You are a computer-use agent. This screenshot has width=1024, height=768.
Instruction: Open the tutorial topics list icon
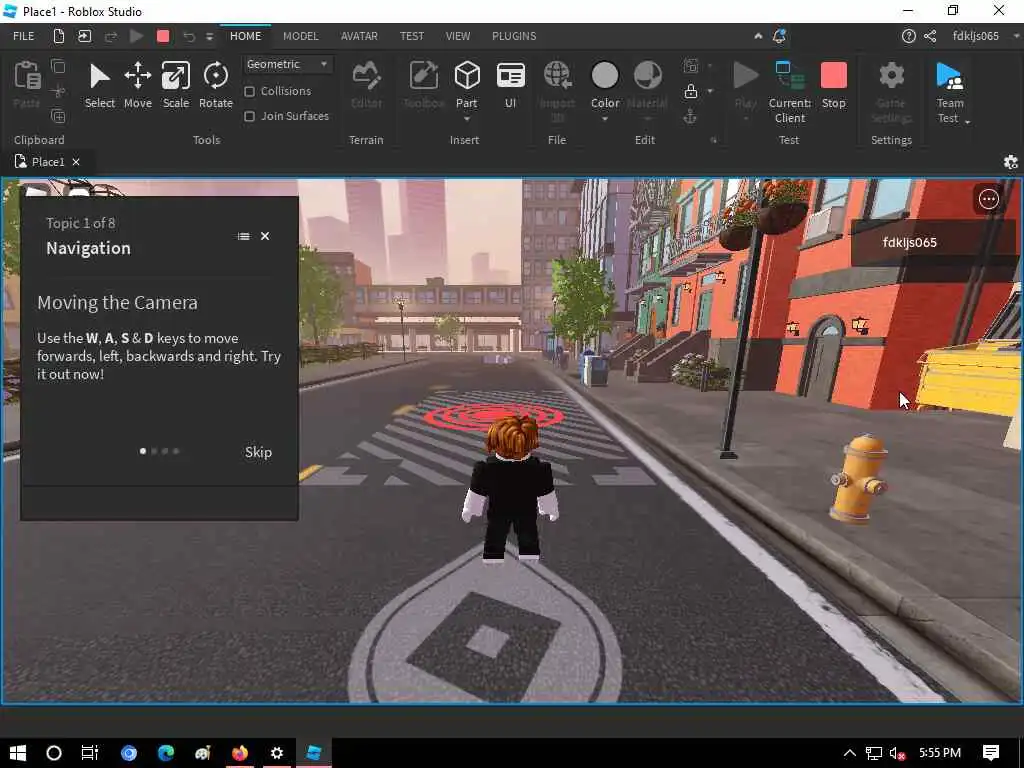click(x=244, y=236)
